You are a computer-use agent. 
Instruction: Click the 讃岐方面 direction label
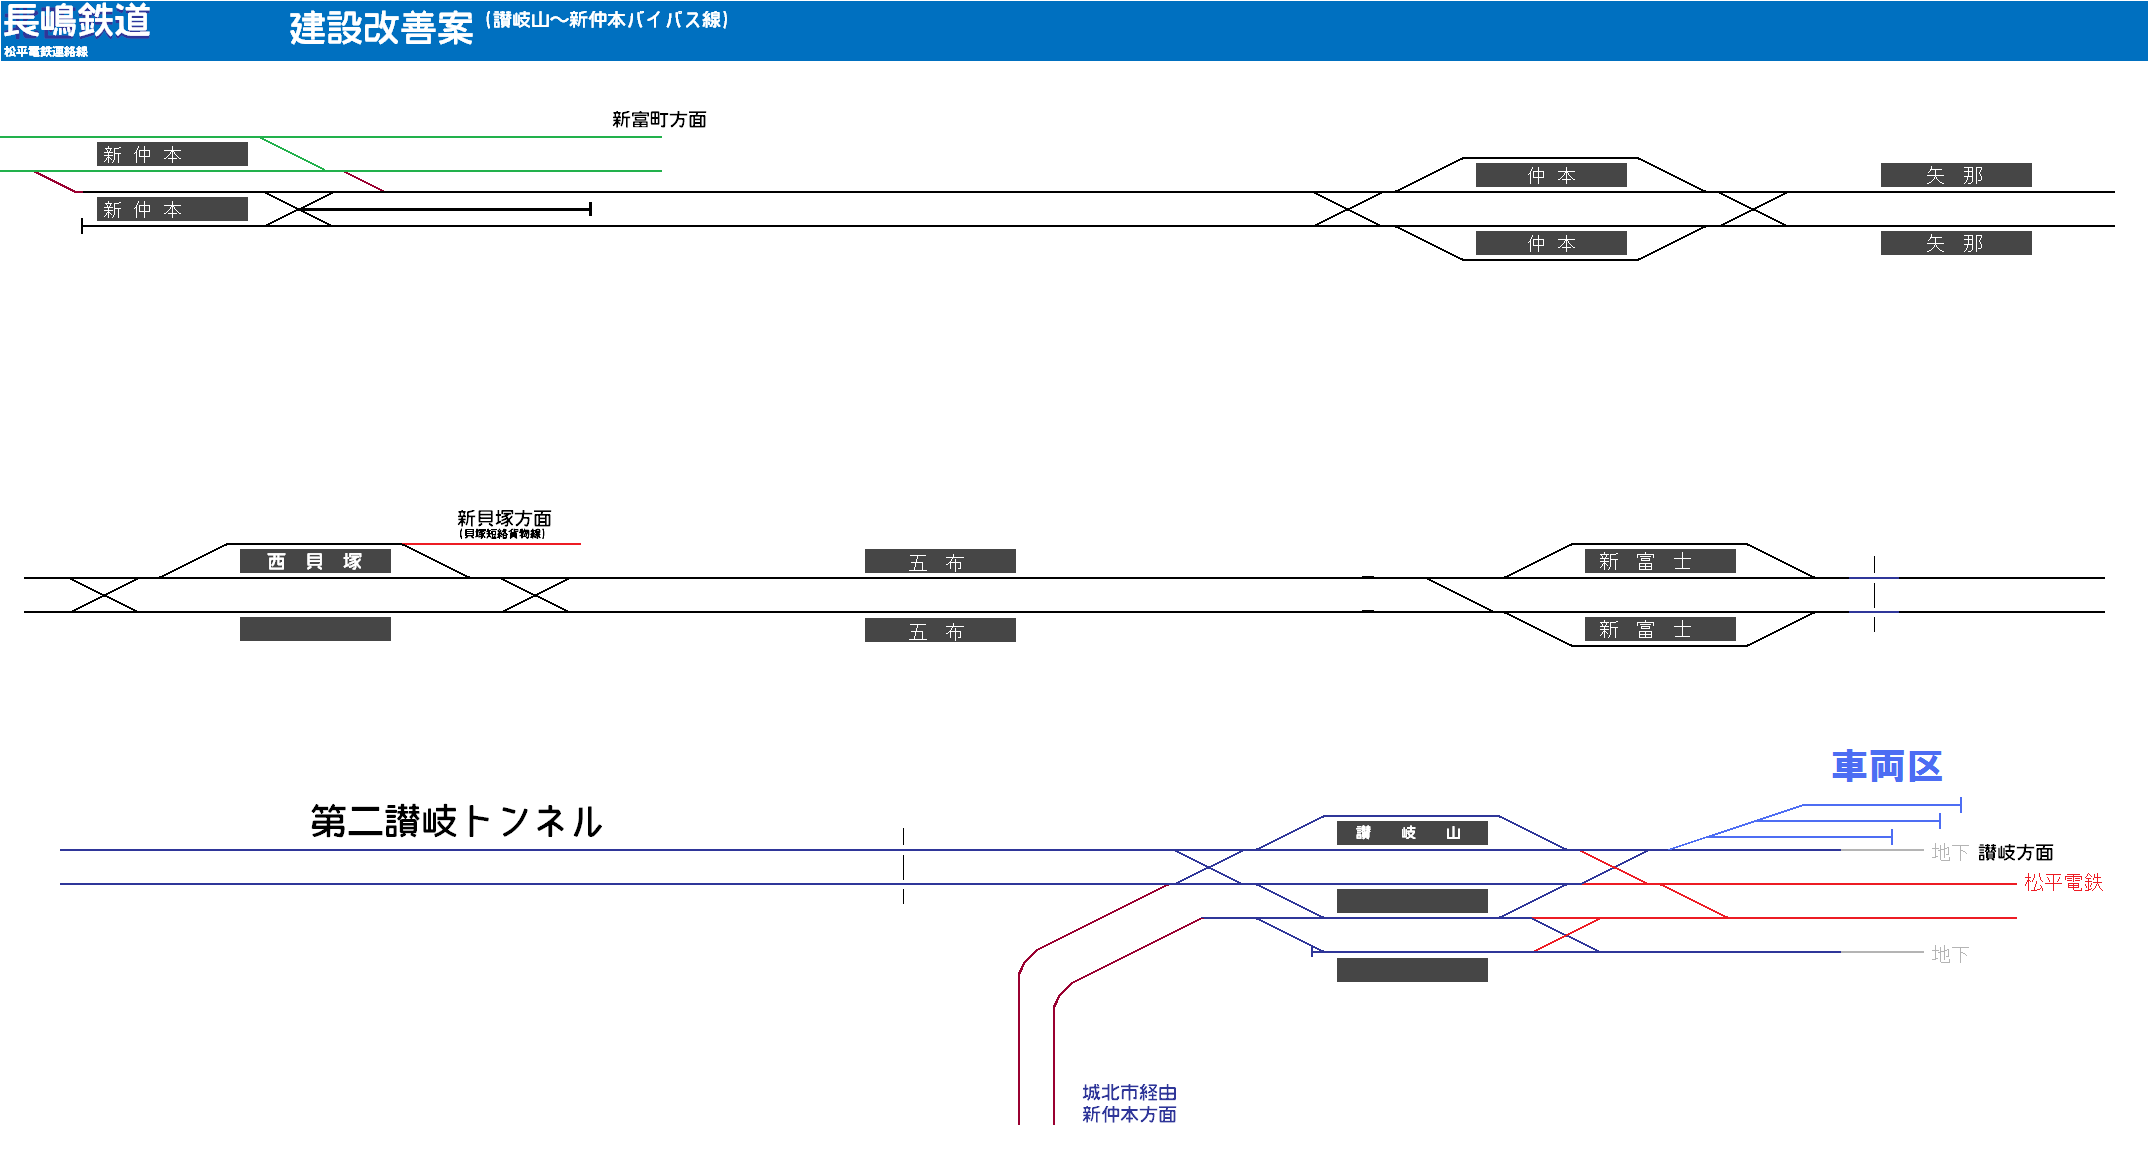coord(2015,853)
